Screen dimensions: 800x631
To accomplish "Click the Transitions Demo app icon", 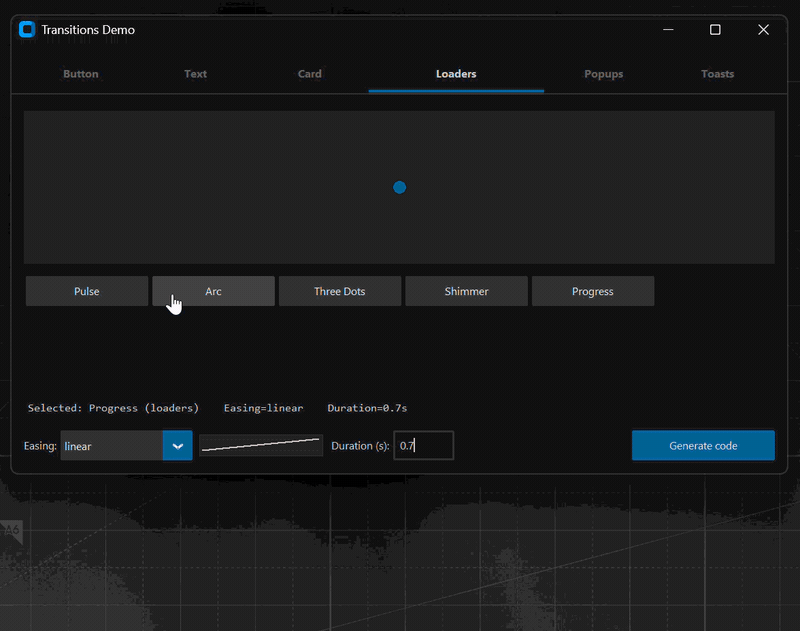I will click(x=27, y=30).
